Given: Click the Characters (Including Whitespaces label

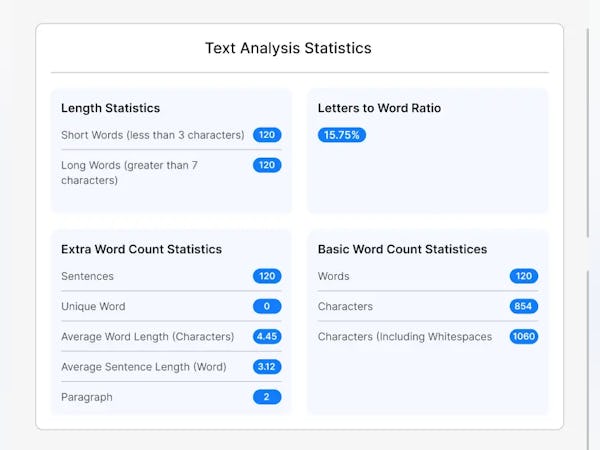Looking at the screenshot, I should point(405,337).
